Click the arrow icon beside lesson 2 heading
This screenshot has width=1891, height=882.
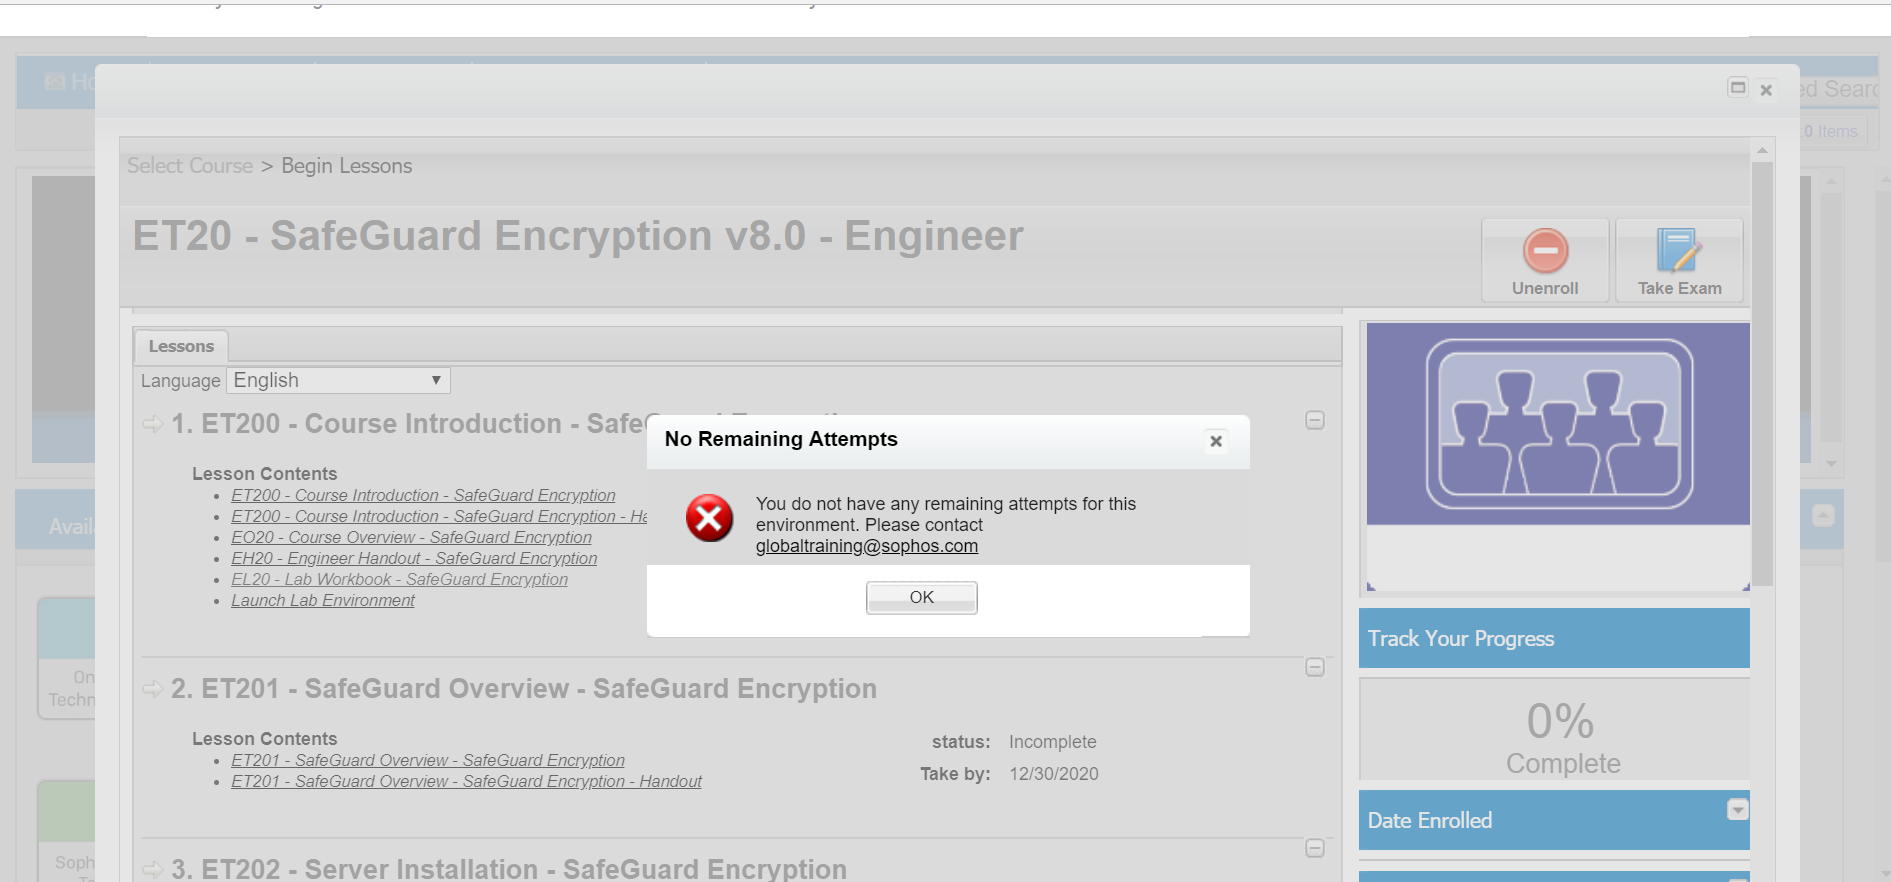click(153, 689)
